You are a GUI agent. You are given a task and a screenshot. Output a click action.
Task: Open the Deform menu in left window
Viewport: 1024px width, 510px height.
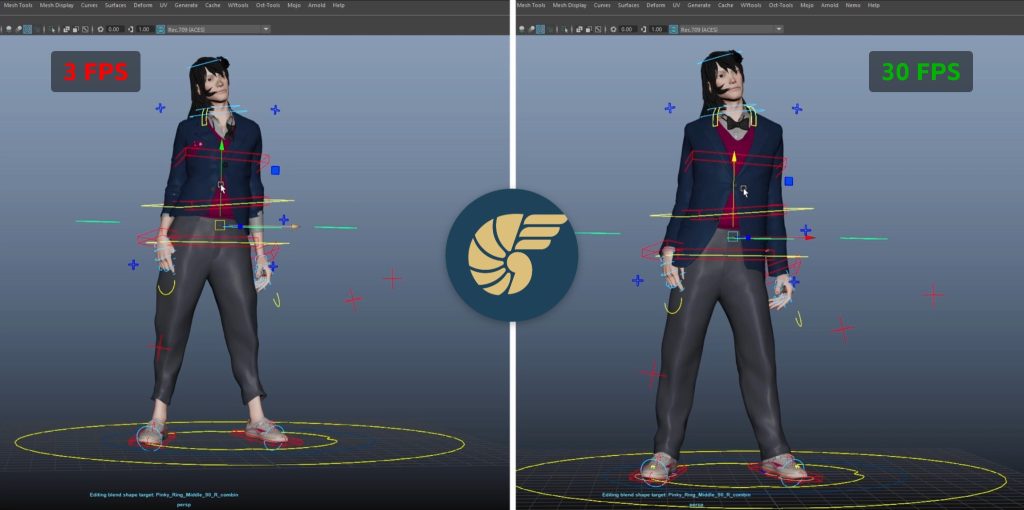(x=143, y=5)
